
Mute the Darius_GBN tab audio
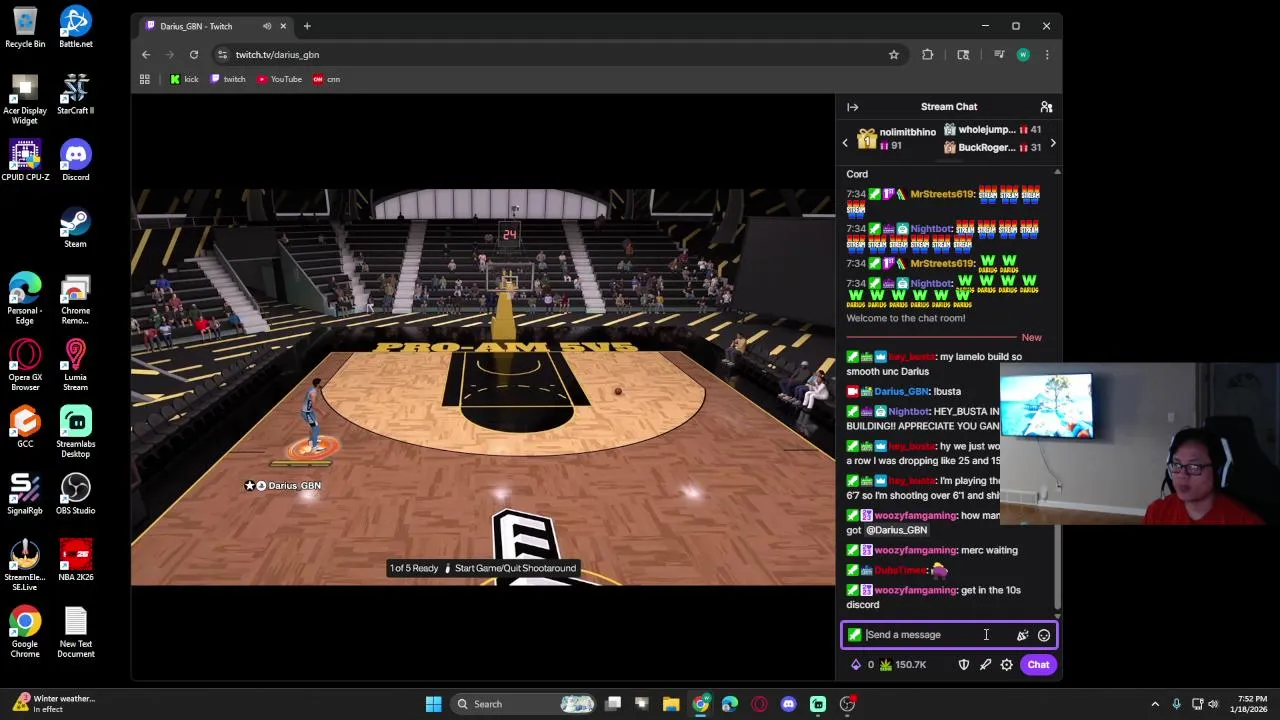(267, 26)
